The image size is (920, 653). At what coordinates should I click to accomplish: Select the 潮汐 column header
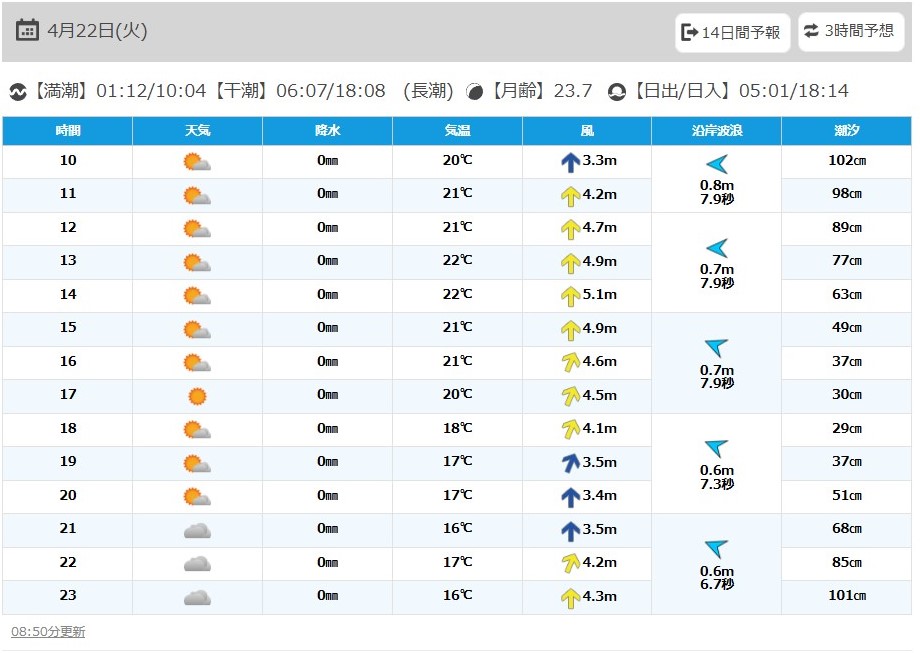pyautogui.click(x=847, y=130)
